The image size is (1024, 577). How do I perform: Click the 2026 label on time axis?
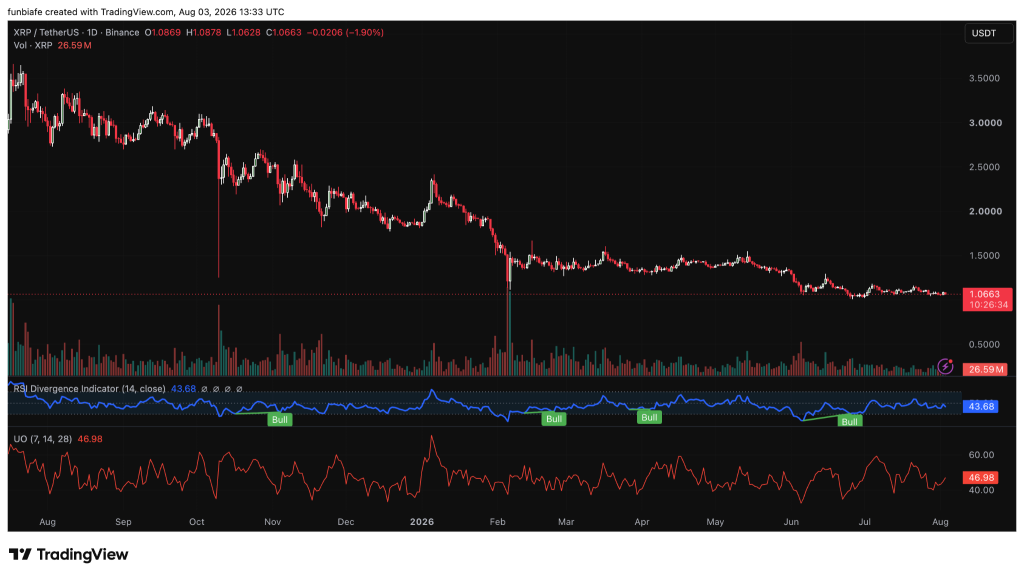pyautogui.click(x=422, y=522)
